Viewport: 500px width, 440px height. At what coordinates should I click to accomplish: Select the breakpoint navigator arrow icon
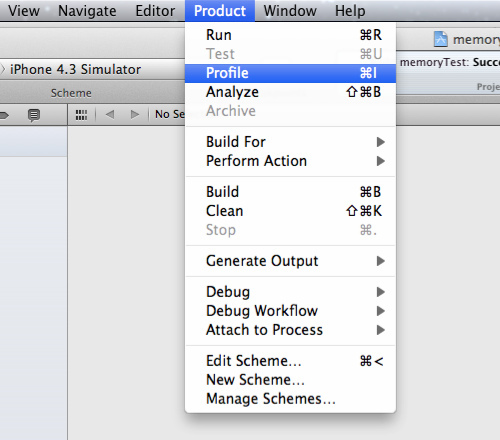pyautogui.click(x=4, y=115)
